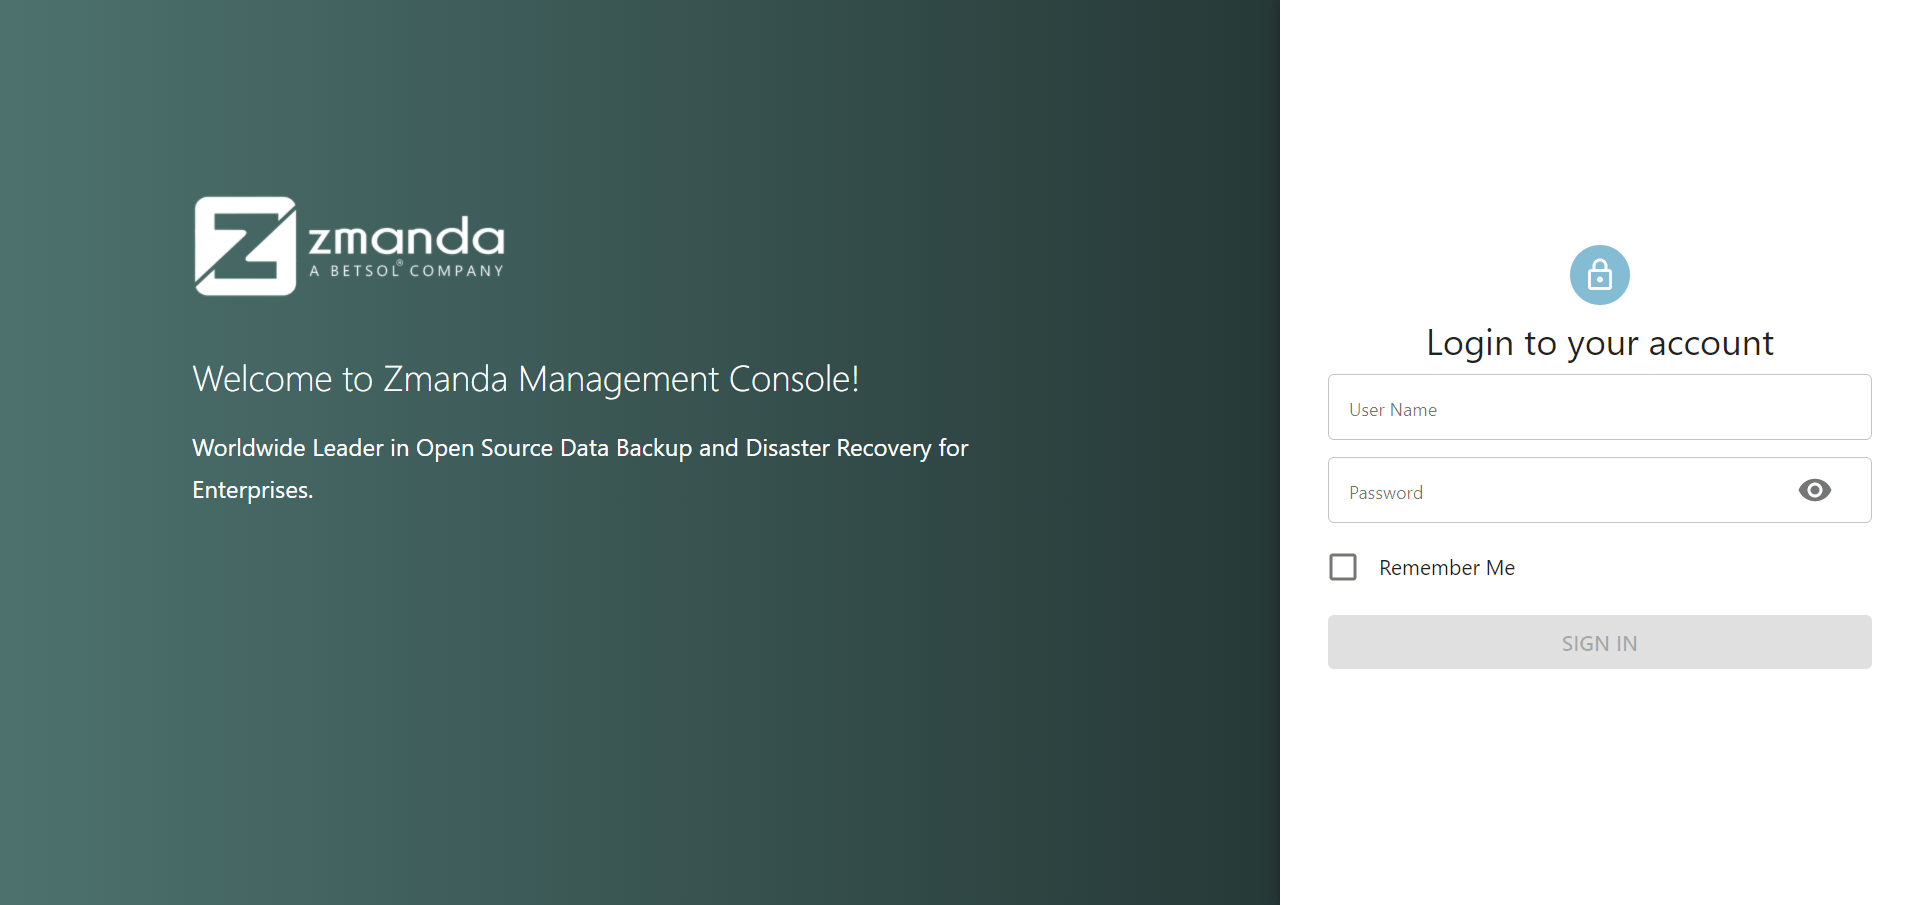Click the zmanda wordmark text
The height and width of the screenshot is (905, 1920).
(x=406, y=237)
